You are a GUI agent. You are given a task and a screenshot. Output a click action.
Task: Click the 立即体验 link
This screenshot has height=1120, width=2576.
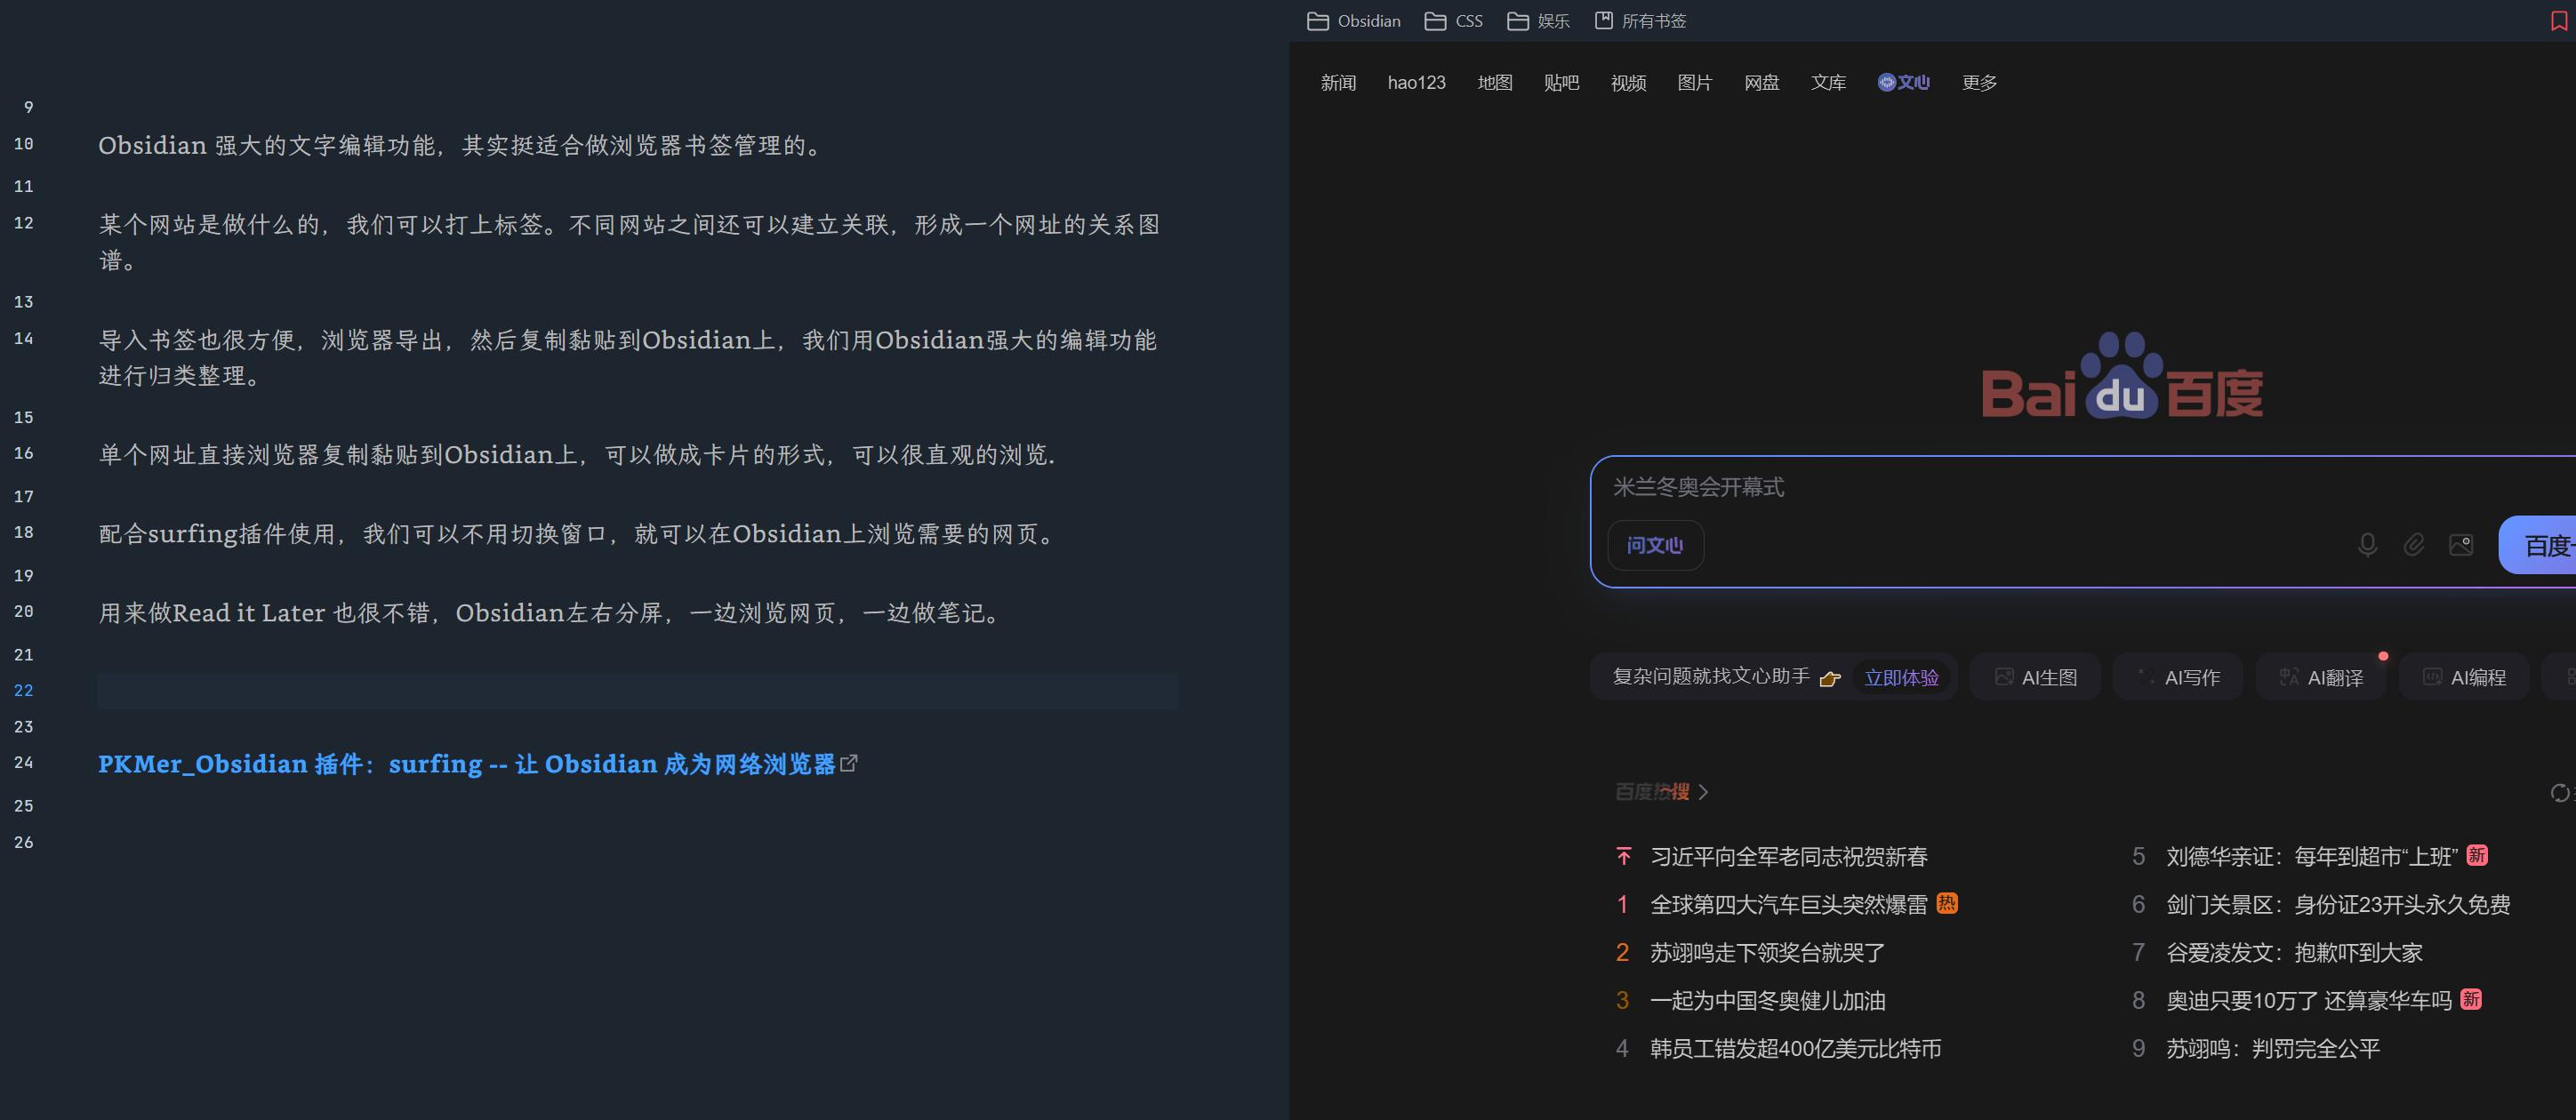point(1901,678)
